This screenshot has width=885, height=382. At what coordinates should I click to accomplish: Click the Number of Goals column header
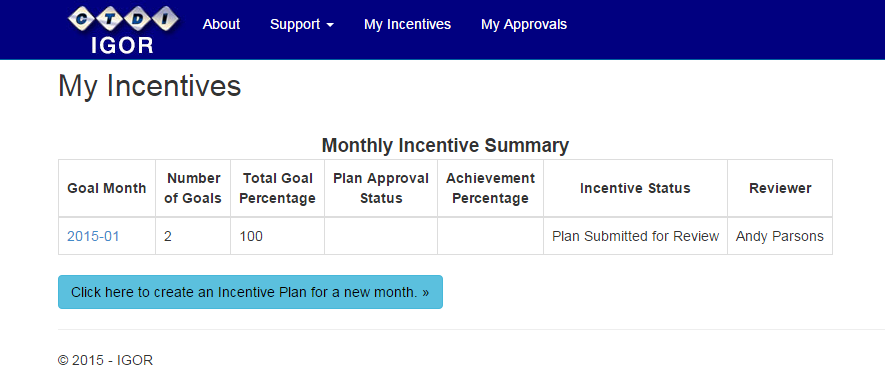[193, 188]
